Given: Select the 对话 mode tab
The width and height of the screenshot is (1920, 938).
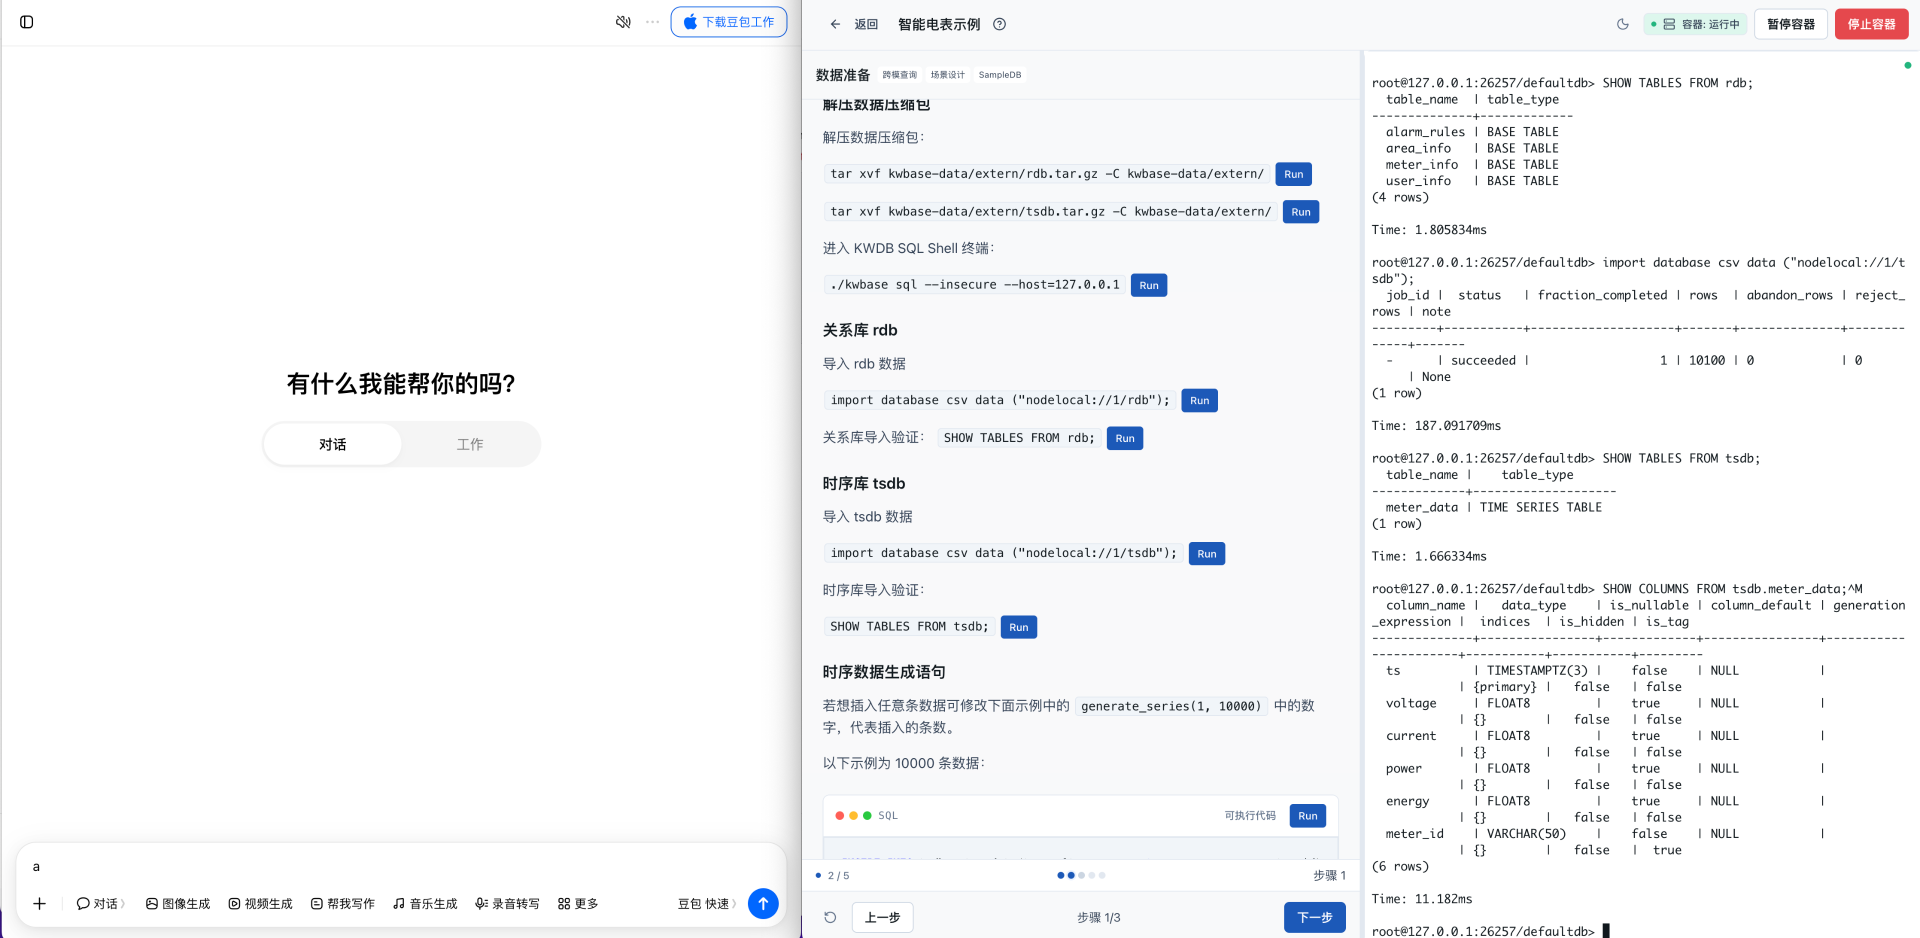Looking at the screenshot, I should click(x=333, y=444).
